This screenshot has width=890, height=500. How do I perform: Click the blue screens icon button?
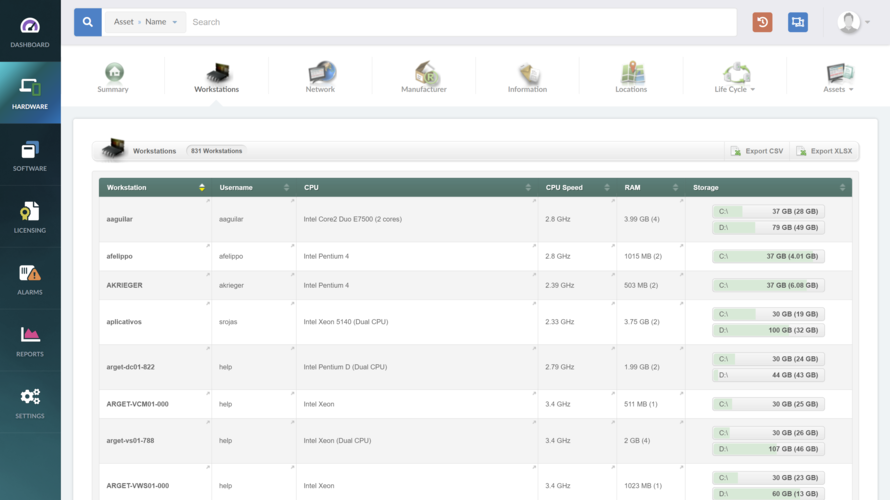[797, 22]
